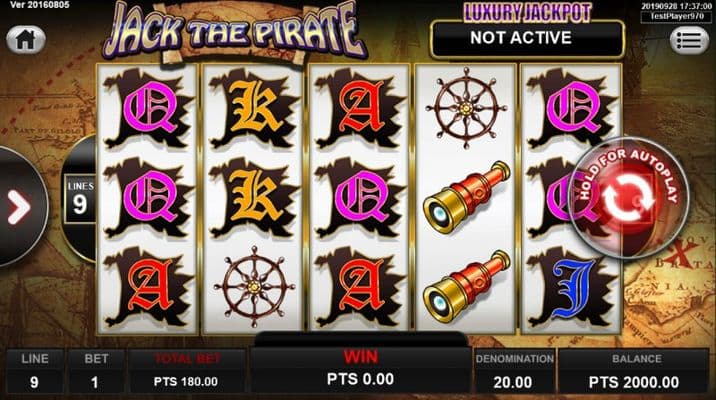
Task: Click the Total Bet PTS 180.00 field
Action: pyautogui.click(x=187, y=371)
